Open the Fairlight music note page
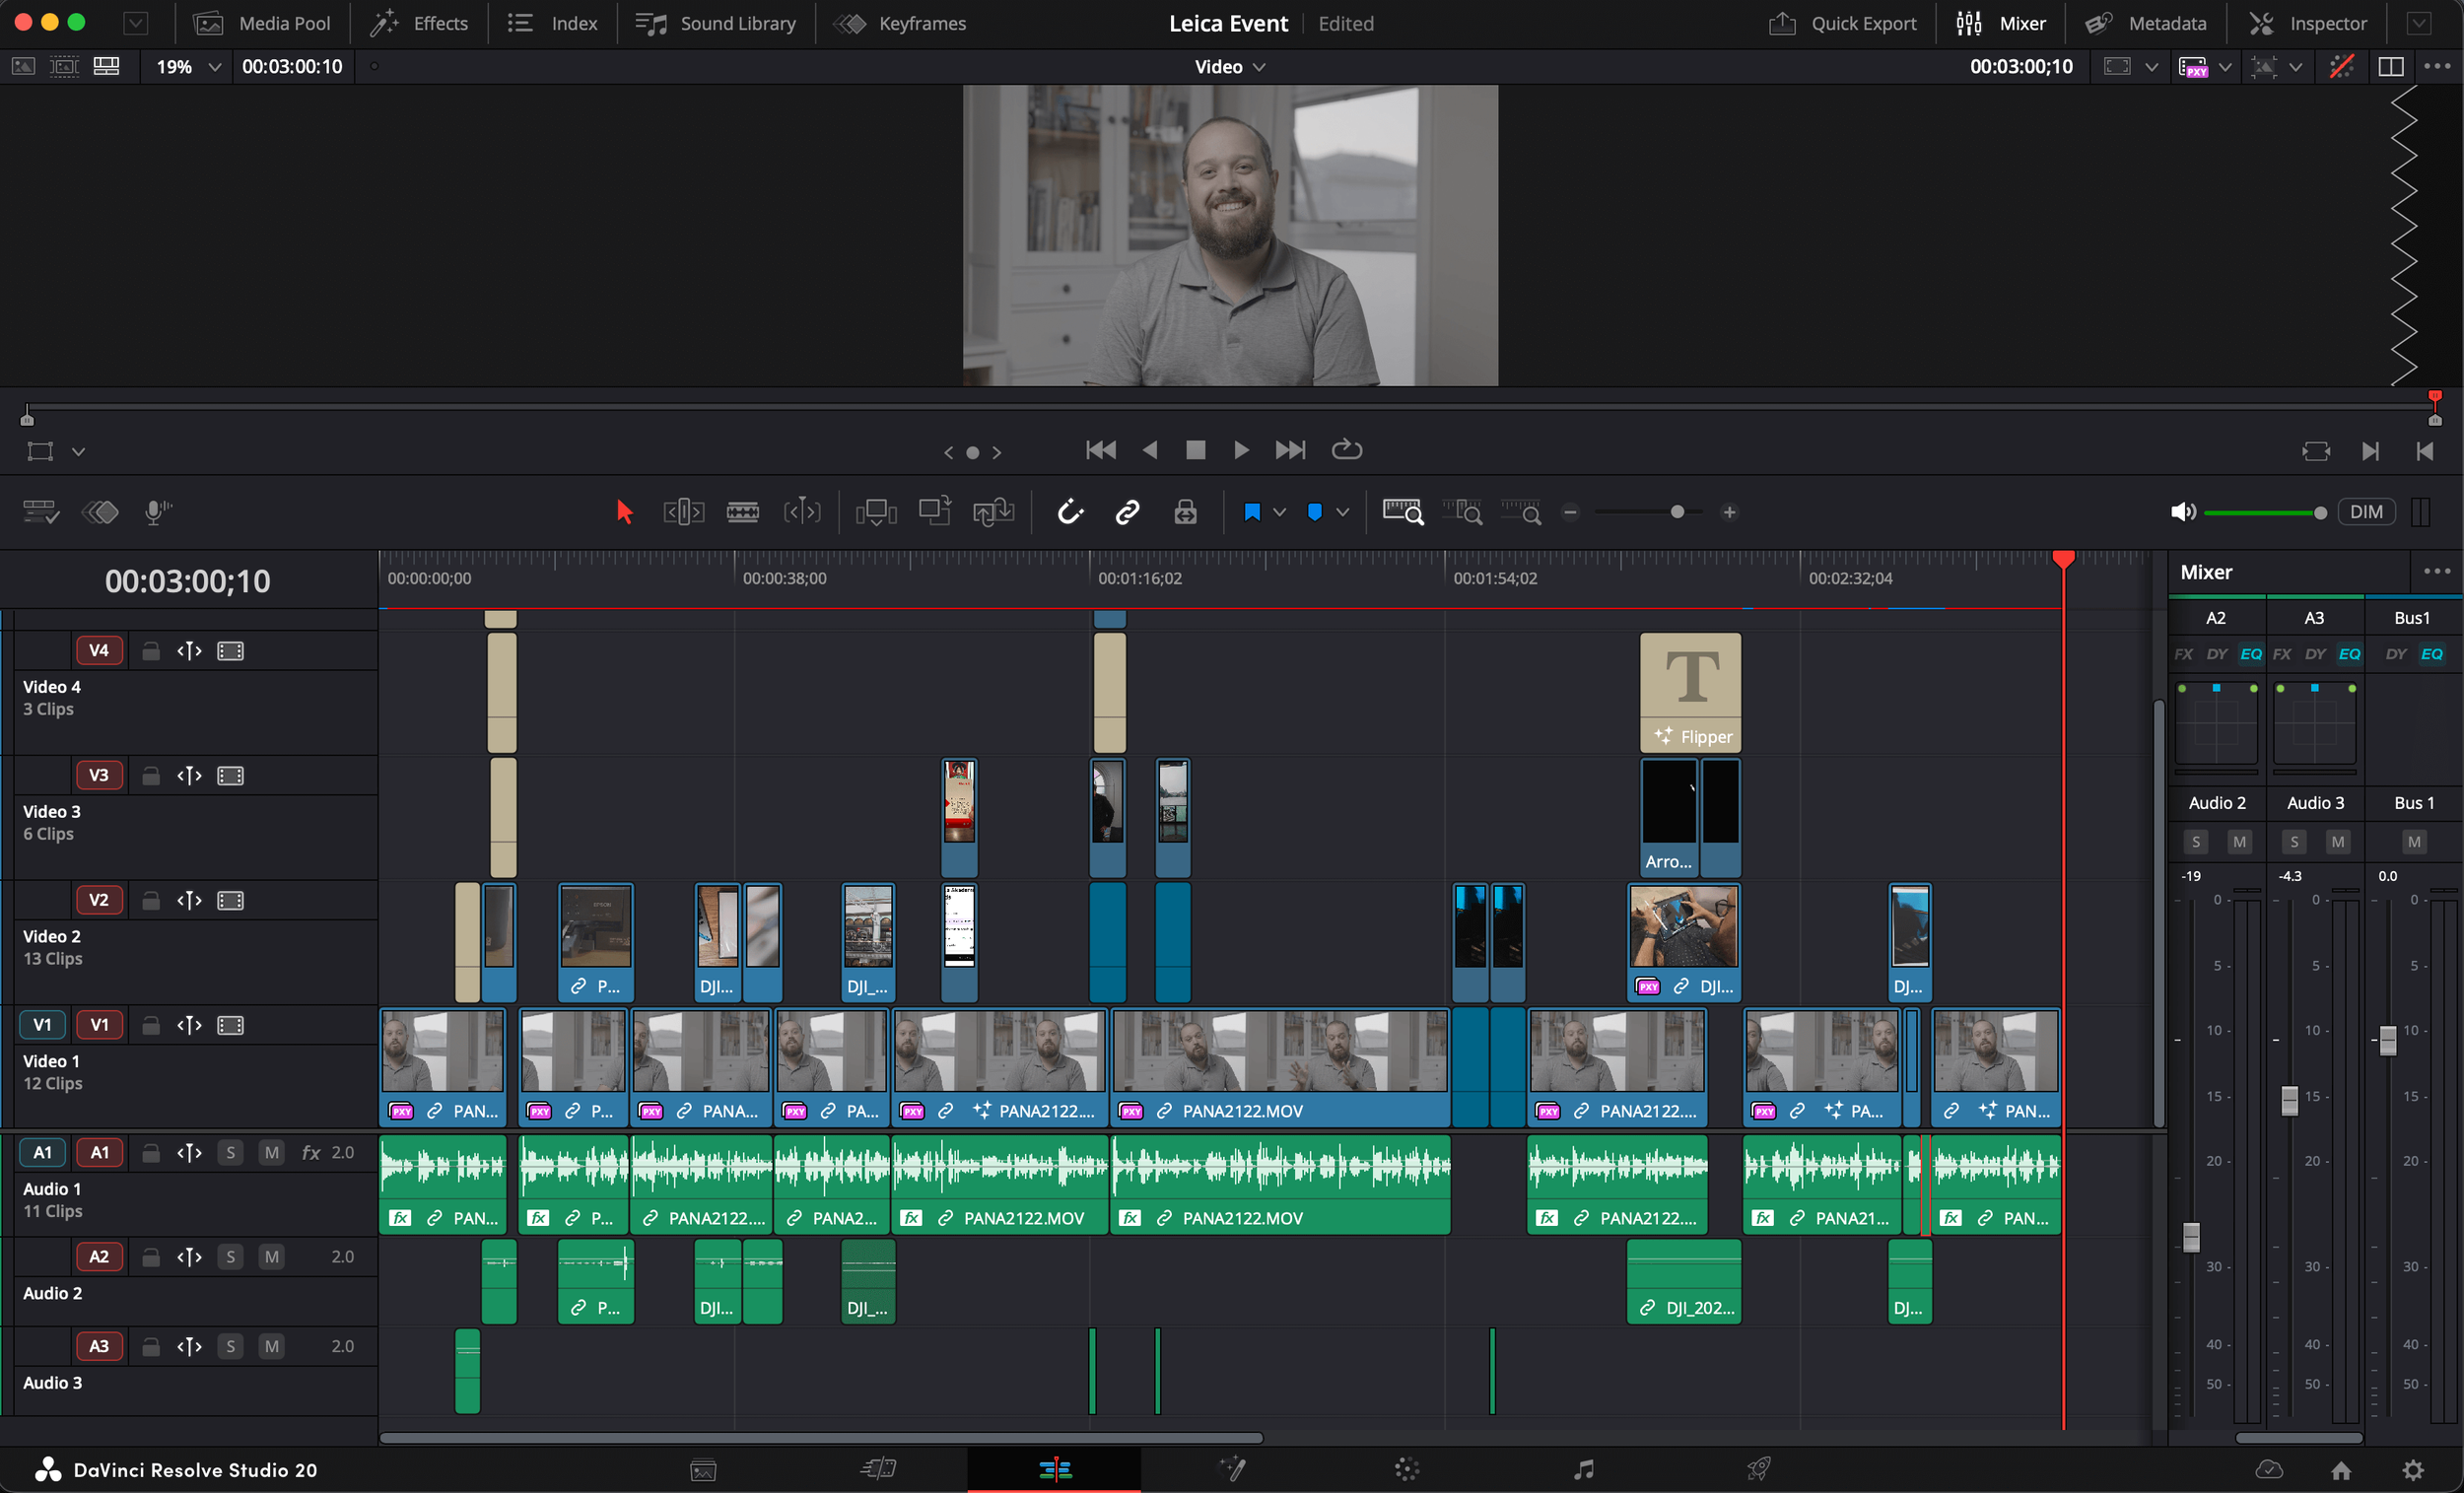 [1583, 1469]
